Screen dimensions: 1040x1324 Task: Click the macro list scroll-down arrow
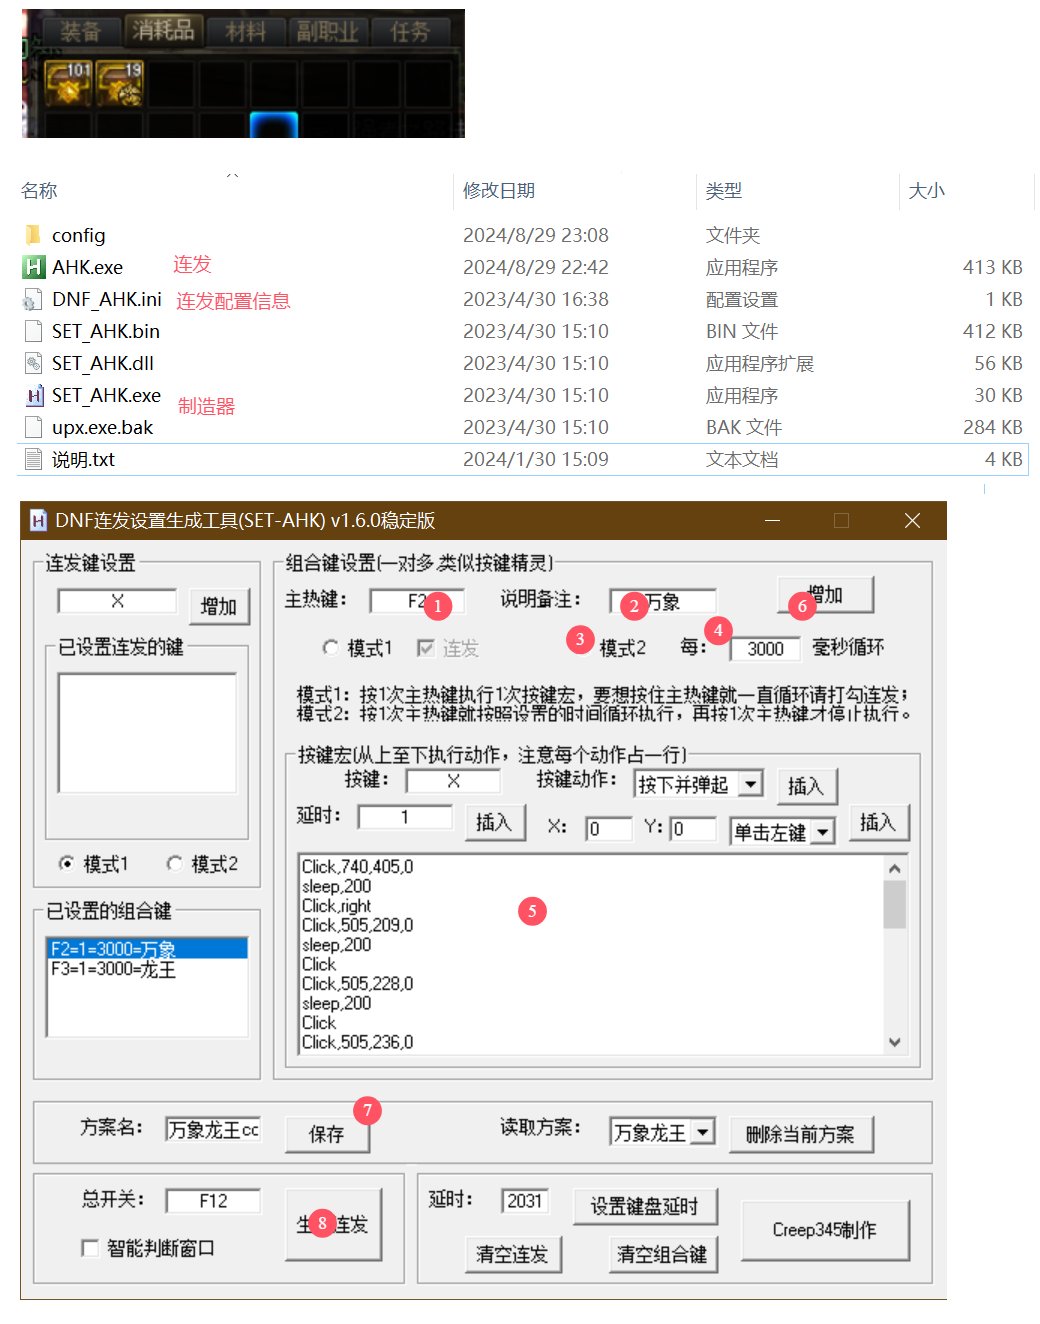895,1042
